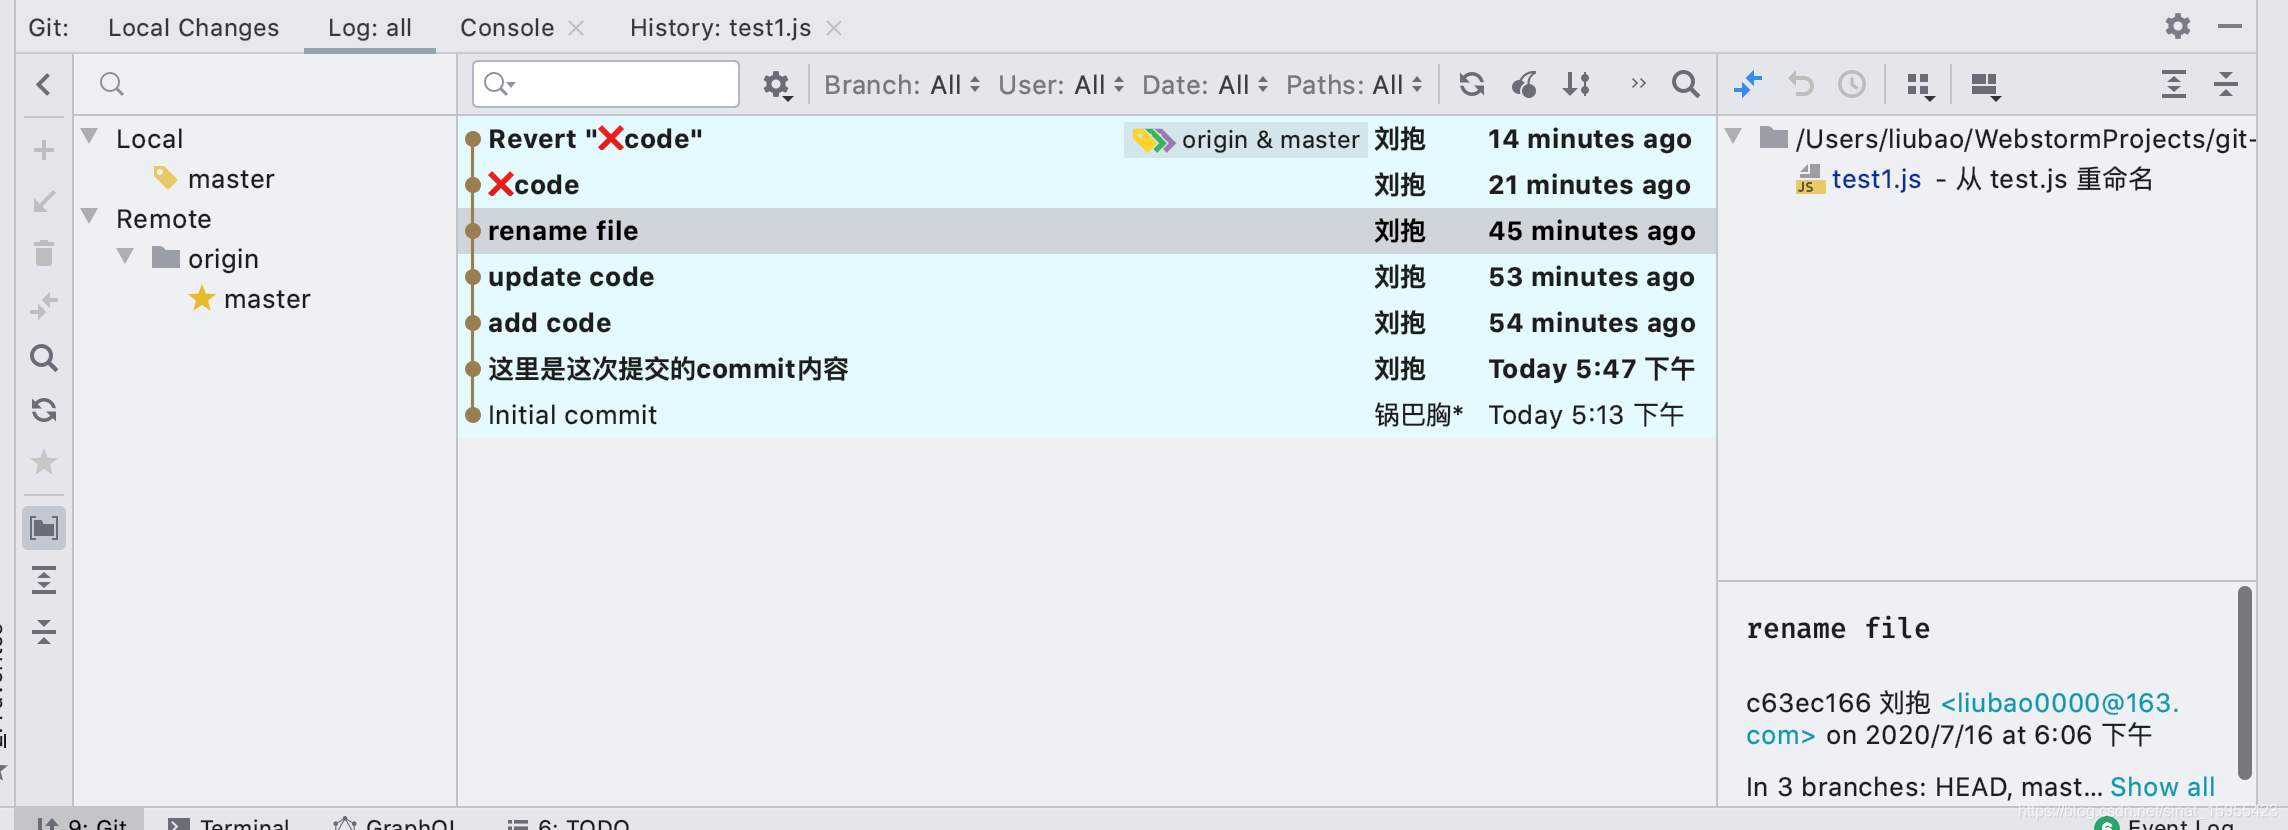Collapse the Local branches node

coord(89,136)
